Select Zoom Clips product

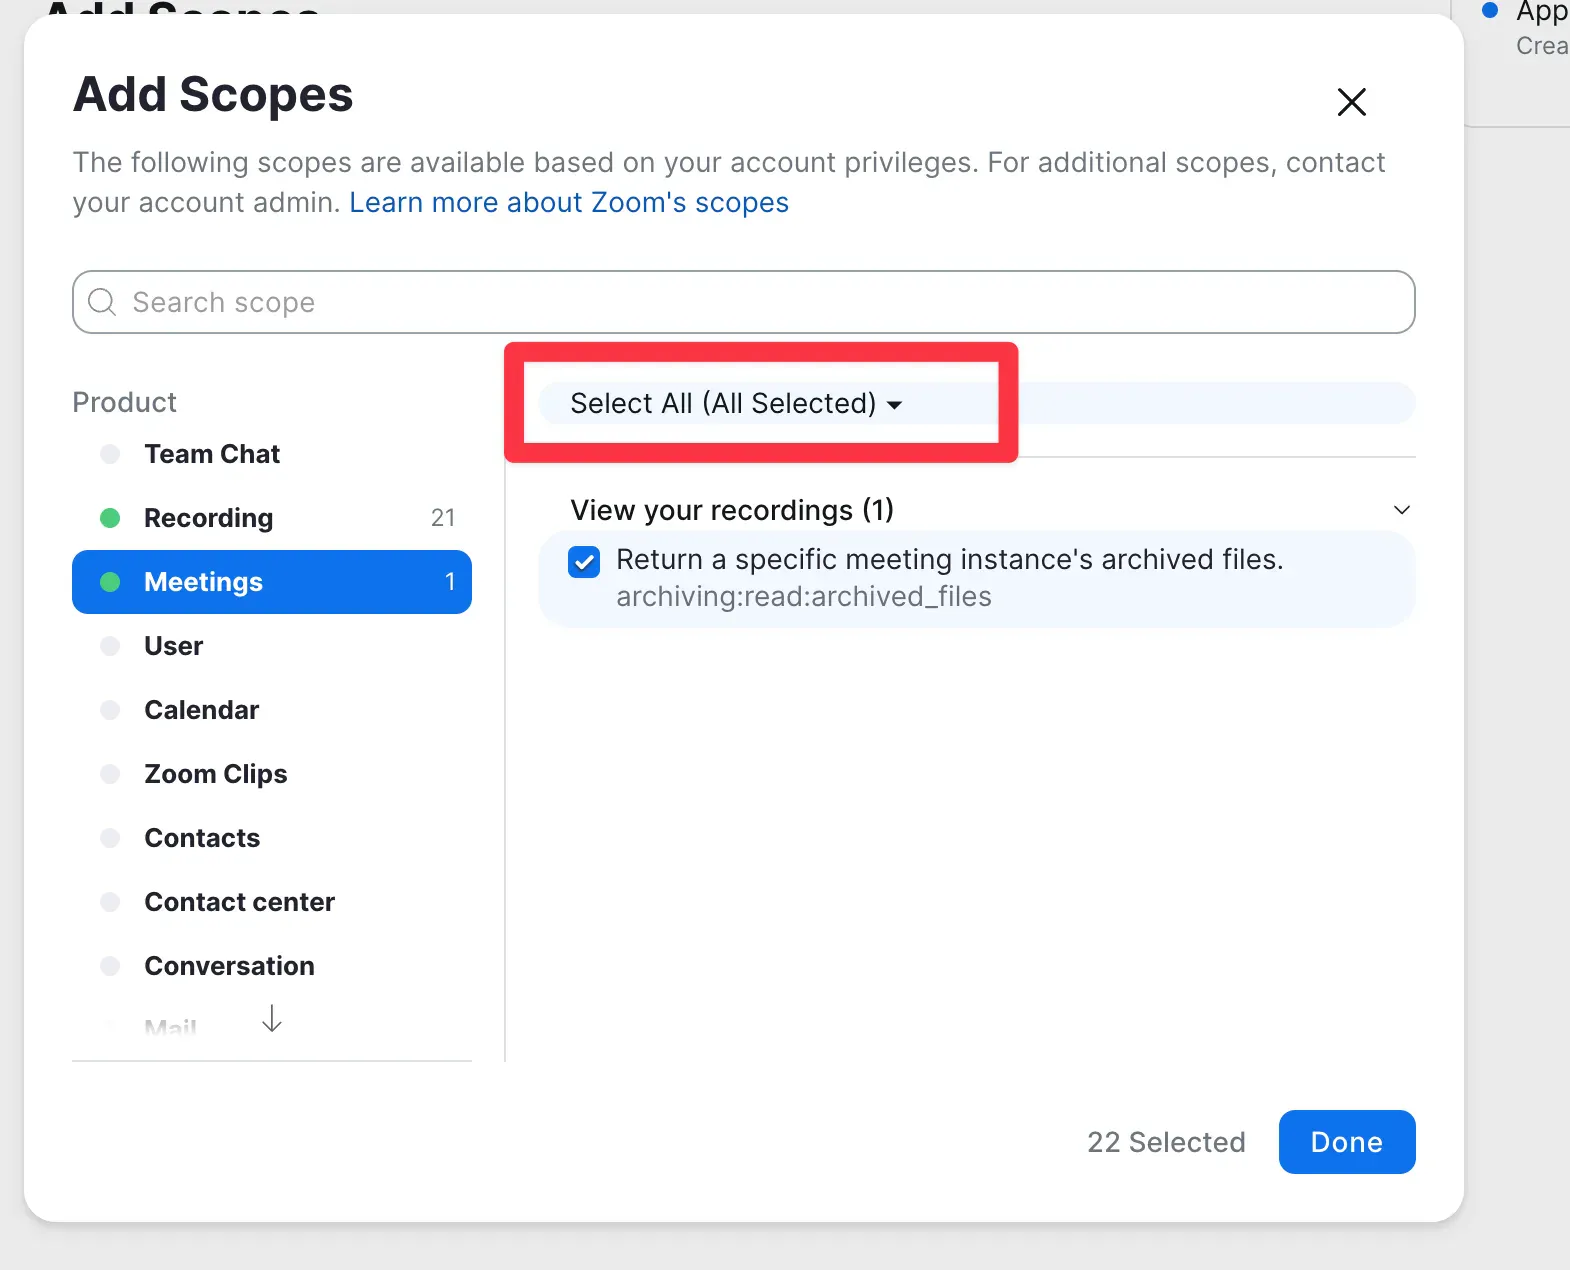[x=272, y=774]
